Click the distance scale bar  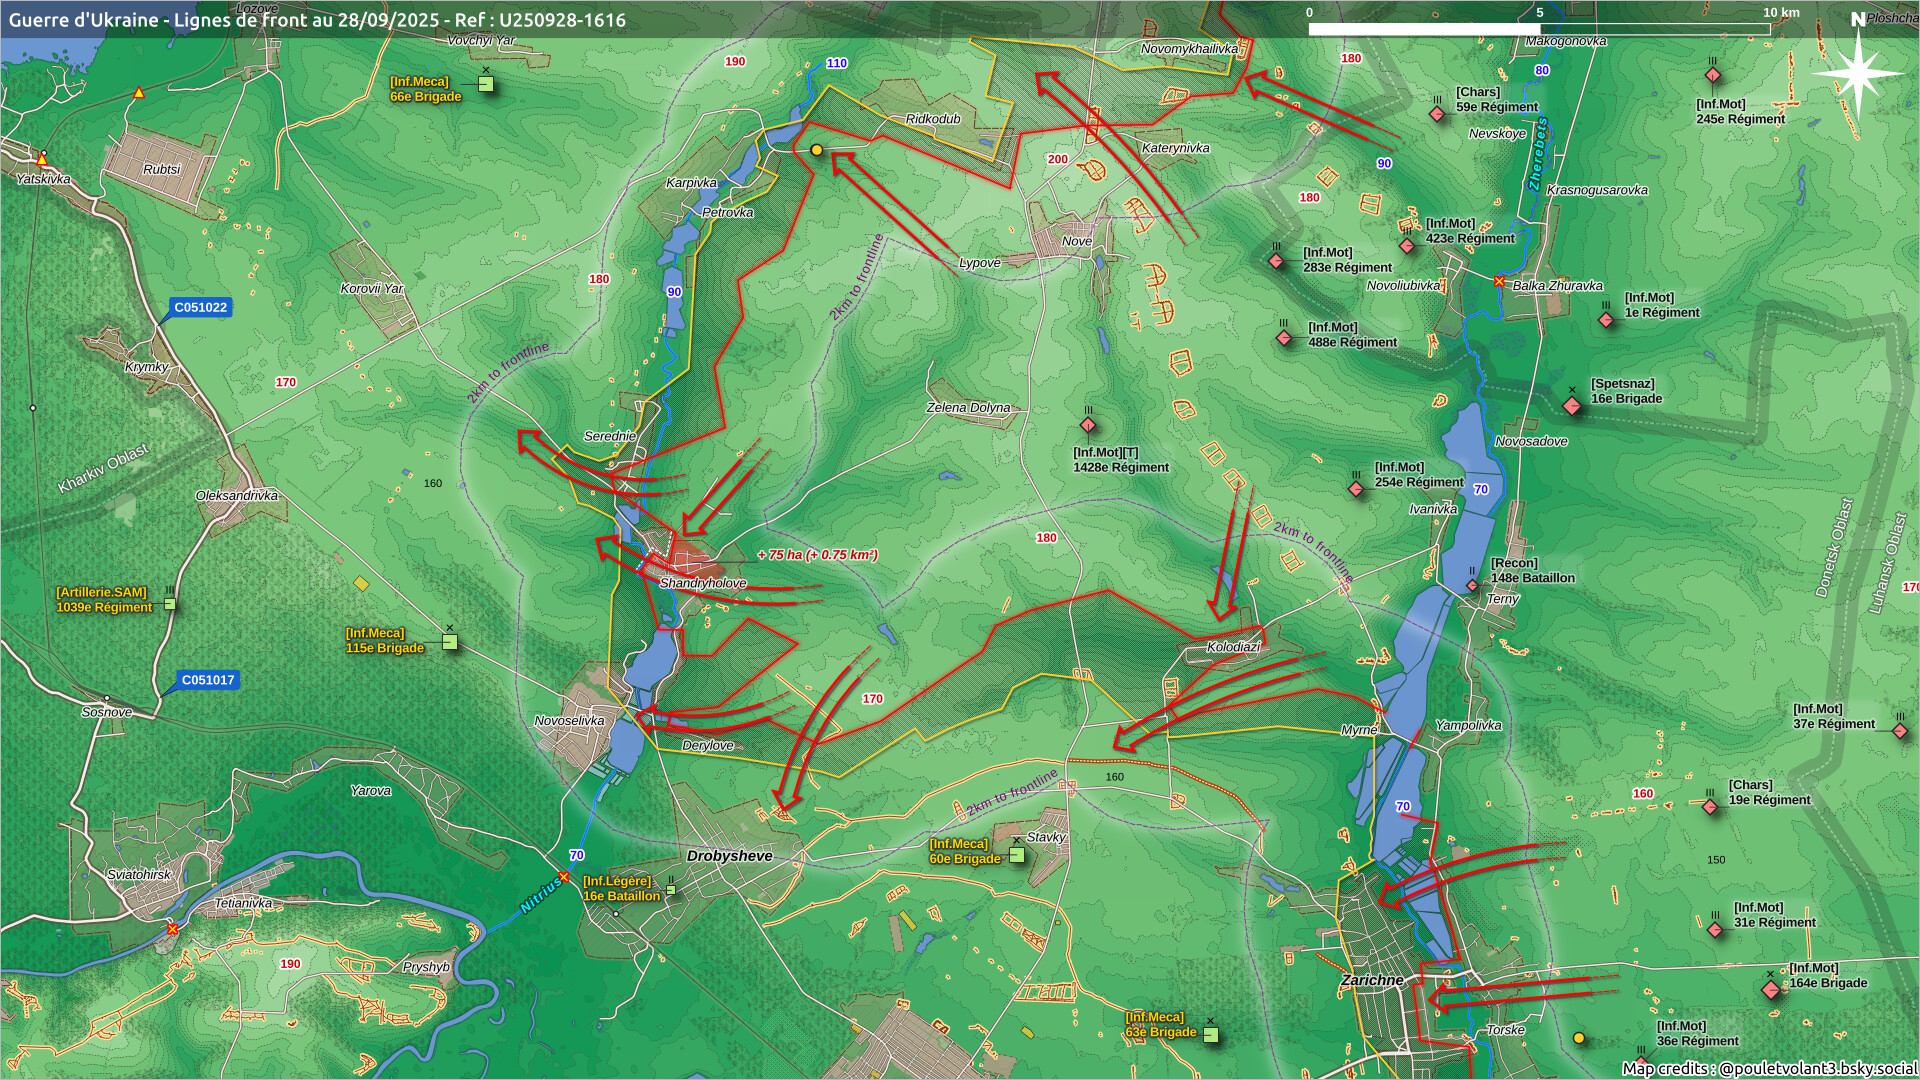(x=1538, y=28)
